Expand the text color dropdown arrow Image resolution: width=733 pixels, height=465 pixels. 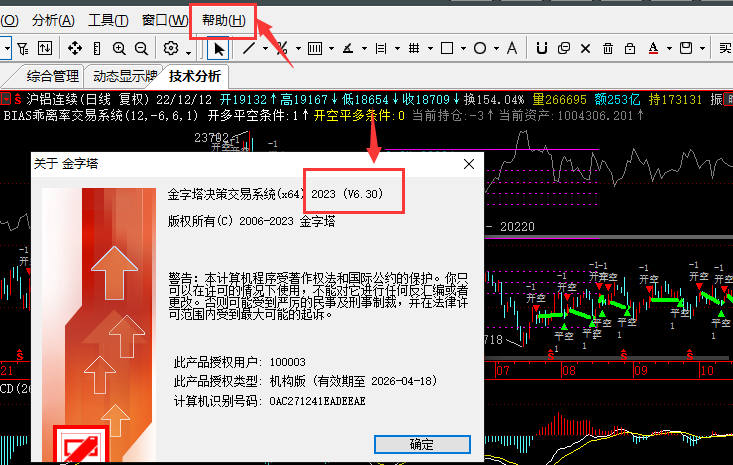click(669, 49)
